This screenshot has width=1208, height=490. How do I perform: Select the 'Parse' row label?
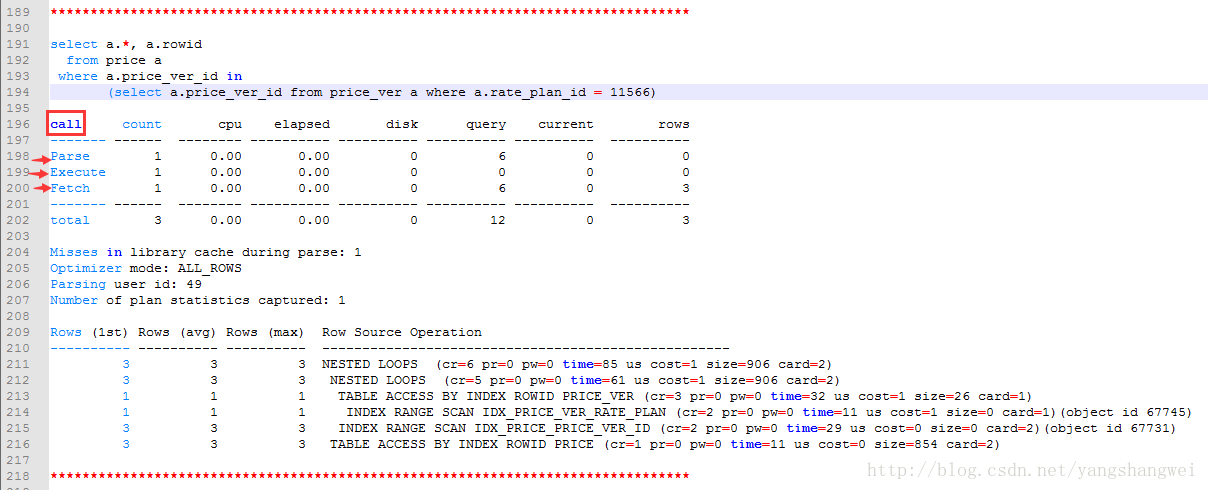pos(70,156)
